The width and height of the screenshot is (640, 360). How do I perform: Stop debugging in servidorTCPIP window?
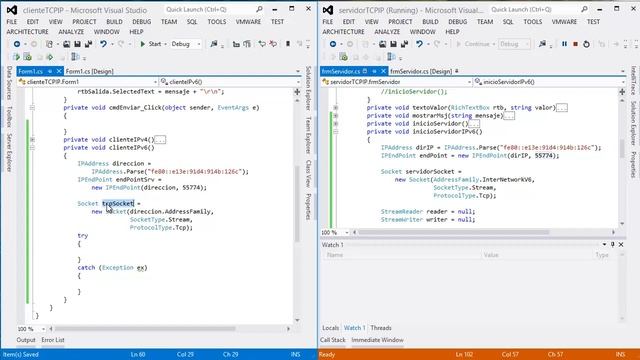575,44
